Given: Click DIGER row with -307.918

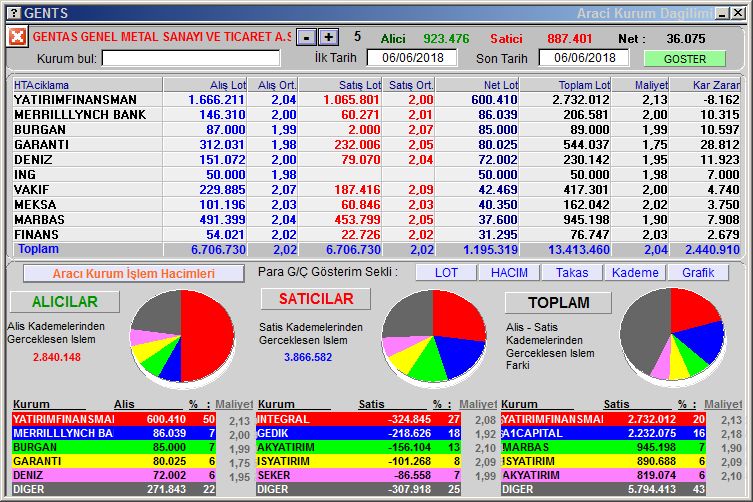Looking at the screenshot, I should 359,489.
